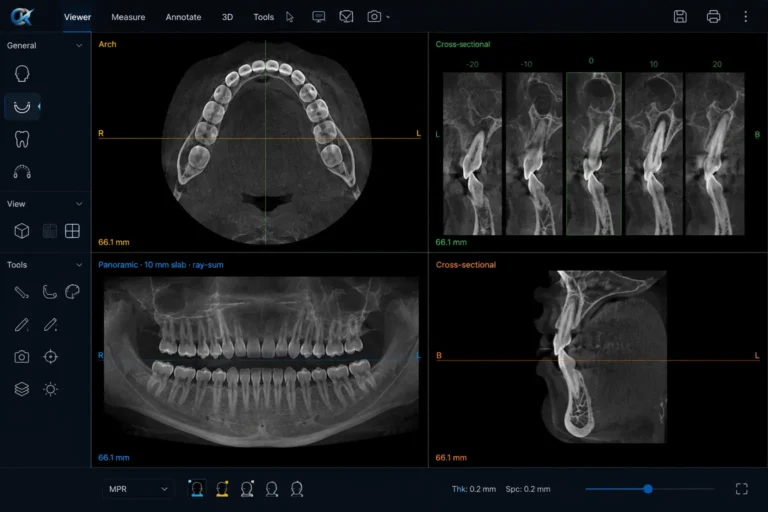Select the head/skull view icon under General

click(22, 74)
